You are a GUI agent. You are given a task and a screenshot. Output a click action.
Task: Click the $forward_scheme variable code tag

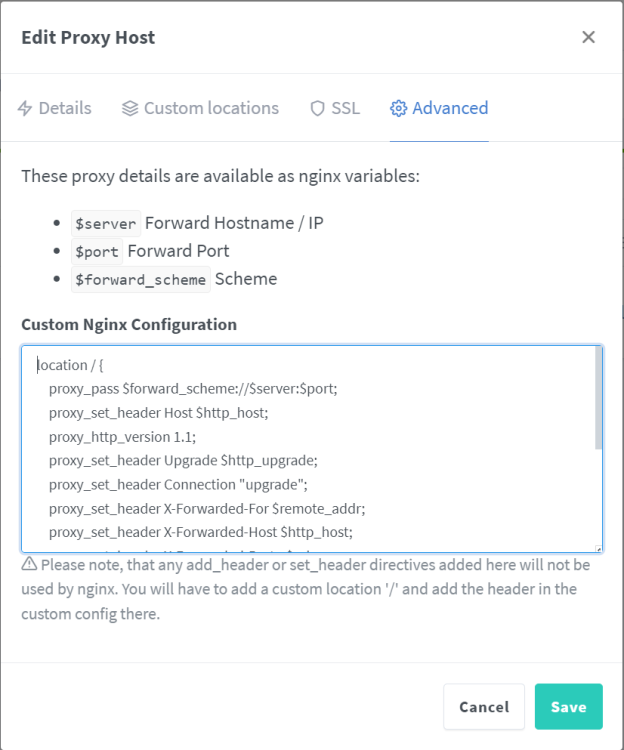tap(141, 279)
